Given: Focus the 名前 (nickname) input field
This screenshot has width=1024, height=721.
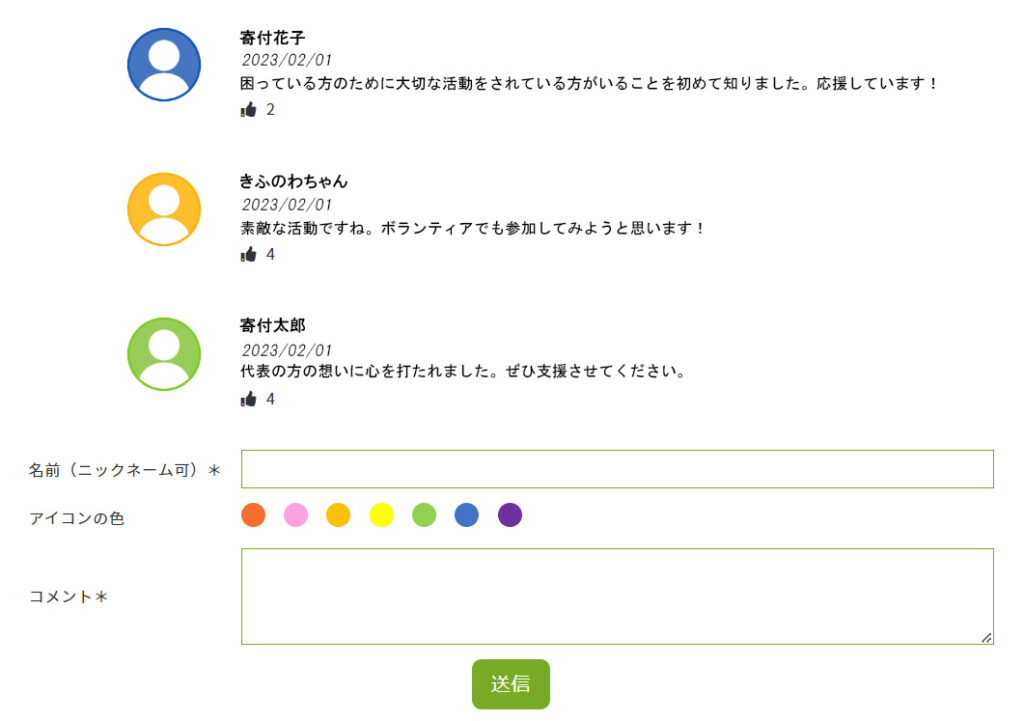Looking at the screenshot, I should [x=617, y=469].
